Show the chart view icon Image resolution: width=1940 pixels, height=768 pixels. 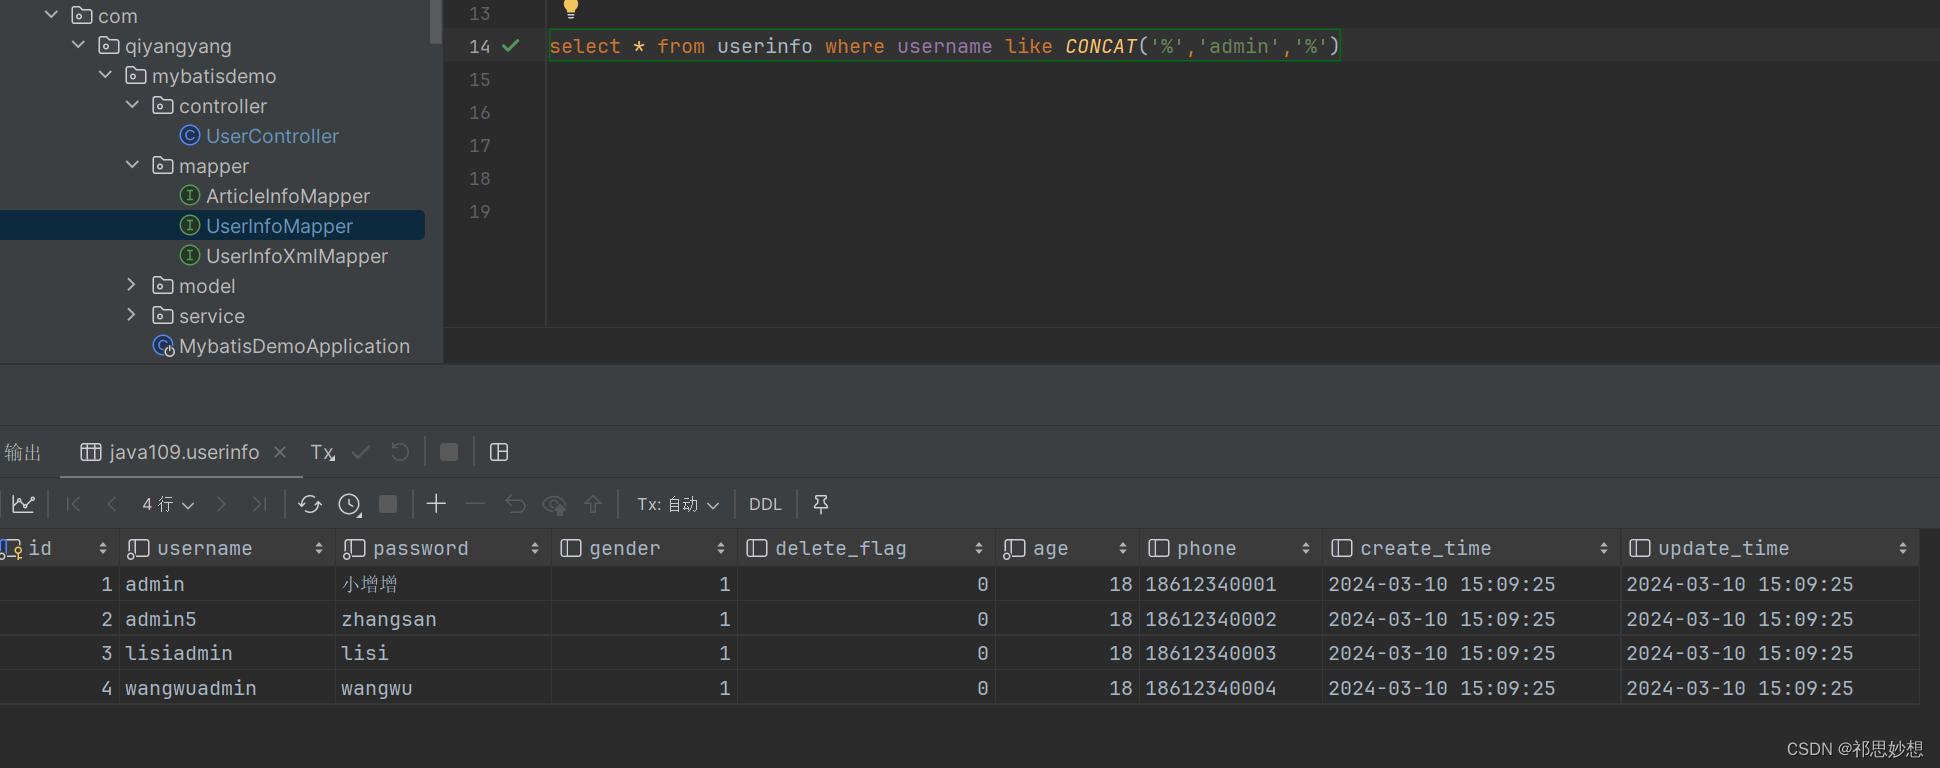24,504
